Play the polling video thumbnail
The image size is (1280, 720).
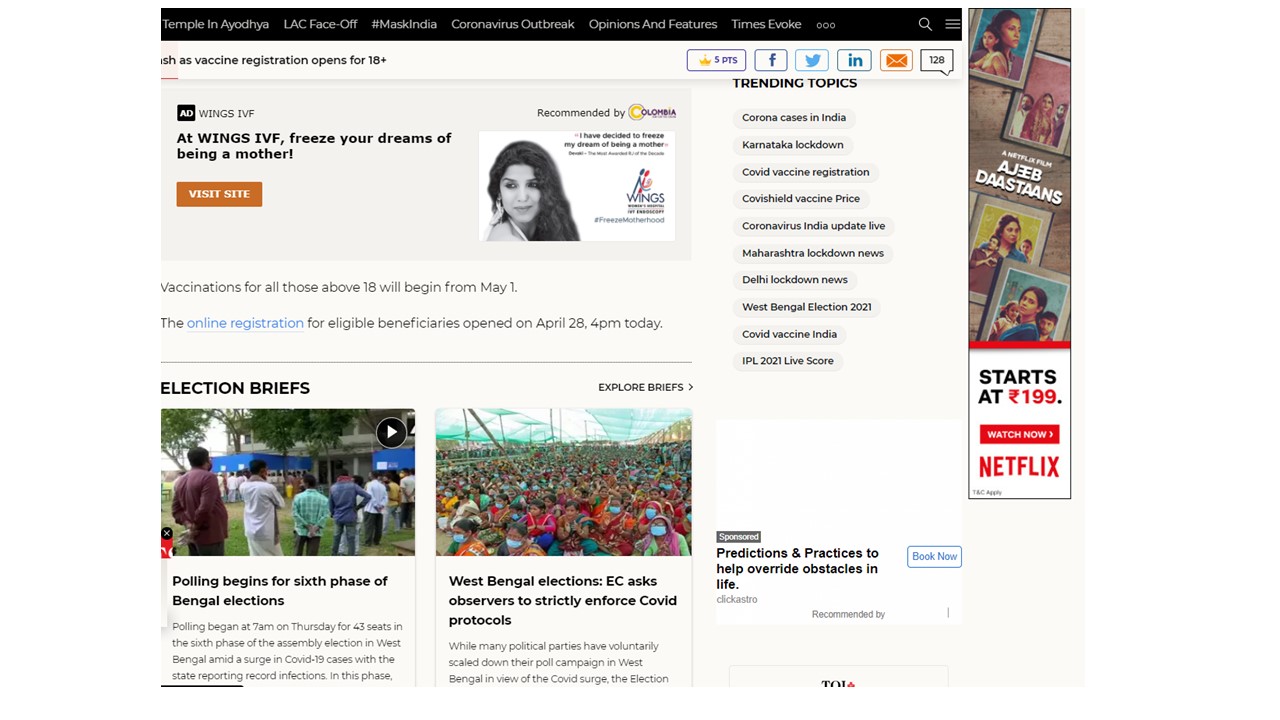point(391,432)
